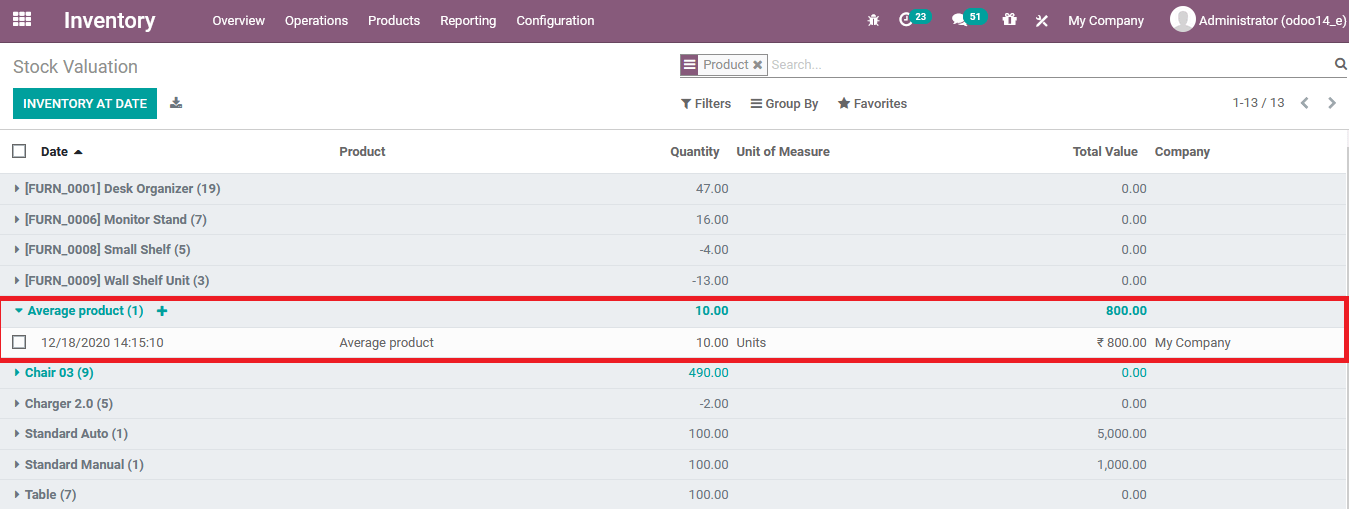Click the '47.00' quantity of Desk Organizer
Screen dimensions: 1349x509
tap(711, 188)
